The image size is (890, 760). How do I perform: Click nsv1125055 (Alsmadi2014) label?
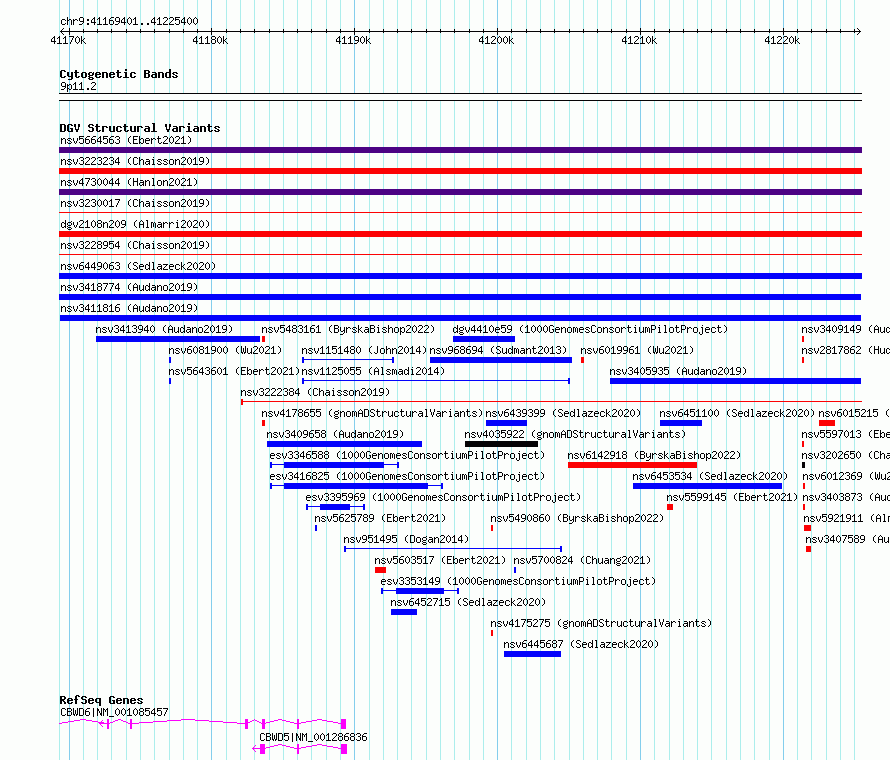click(373, 371)
